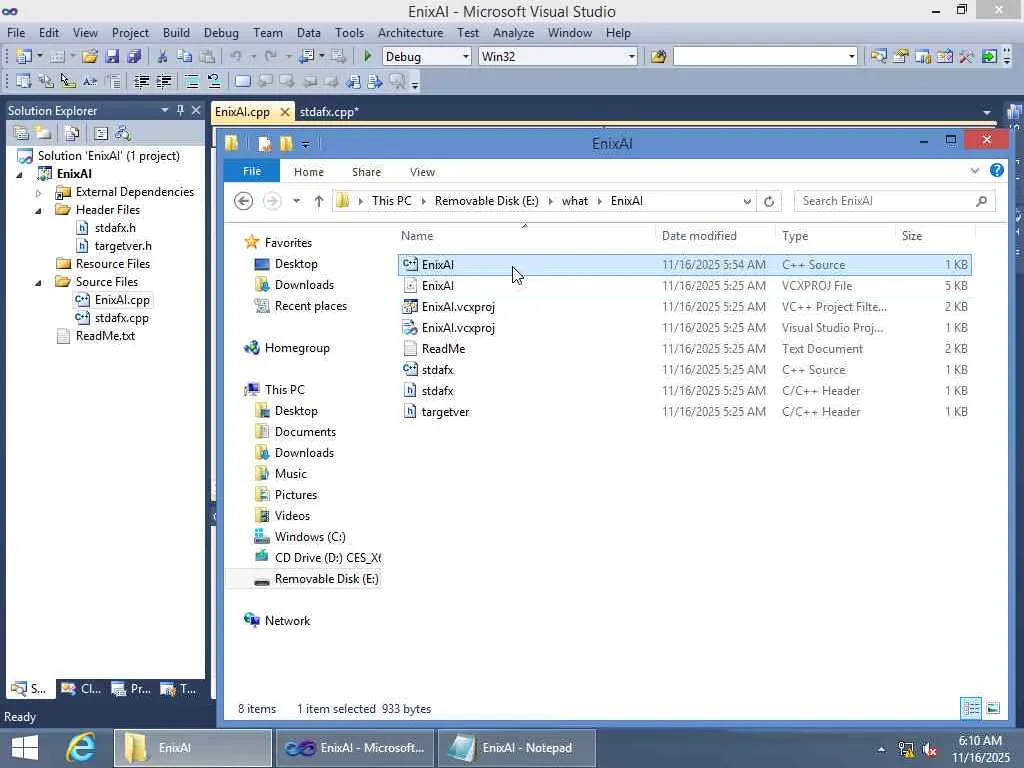The width and height of the screenshot is (1024, 768).
Task: Click the Refresh button beside address bar
Action: (x=769, y=201)
